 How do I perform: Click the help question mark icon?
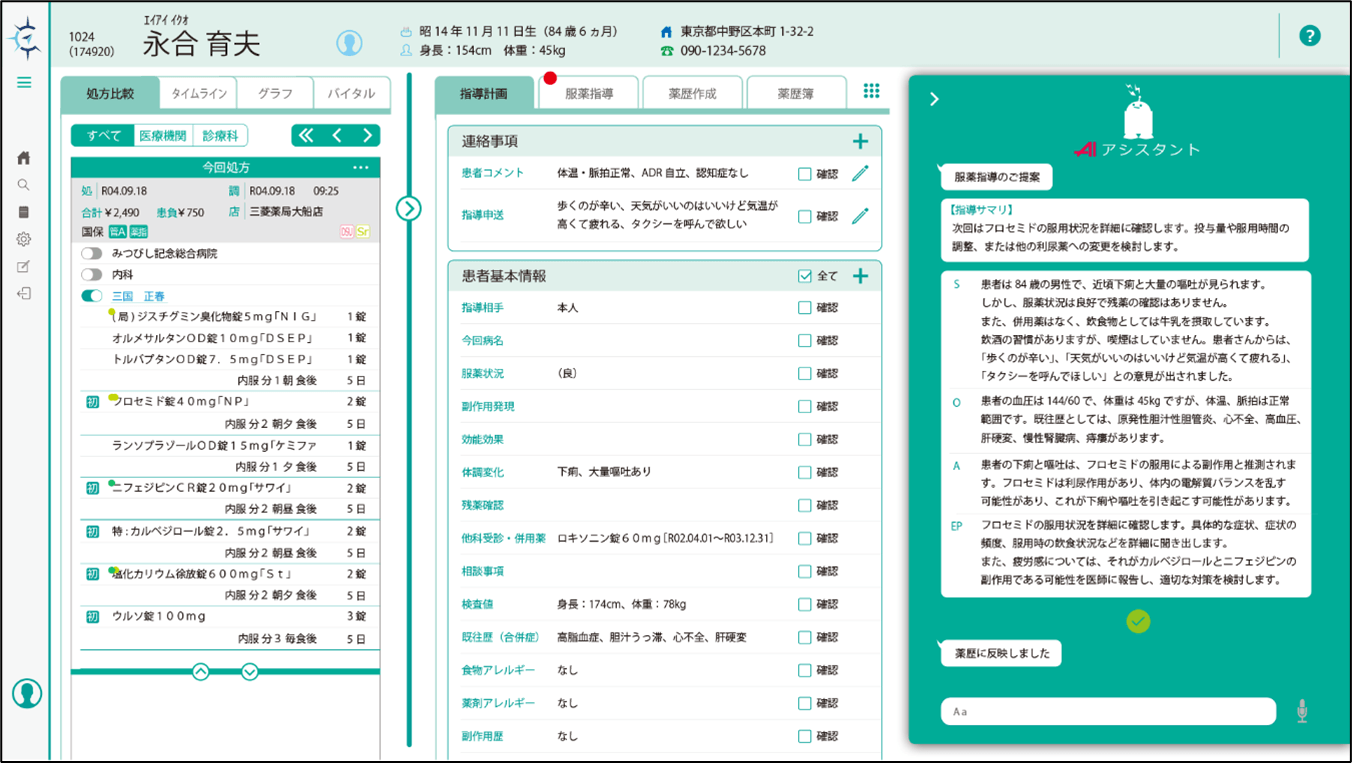(x=1309, y=36)
